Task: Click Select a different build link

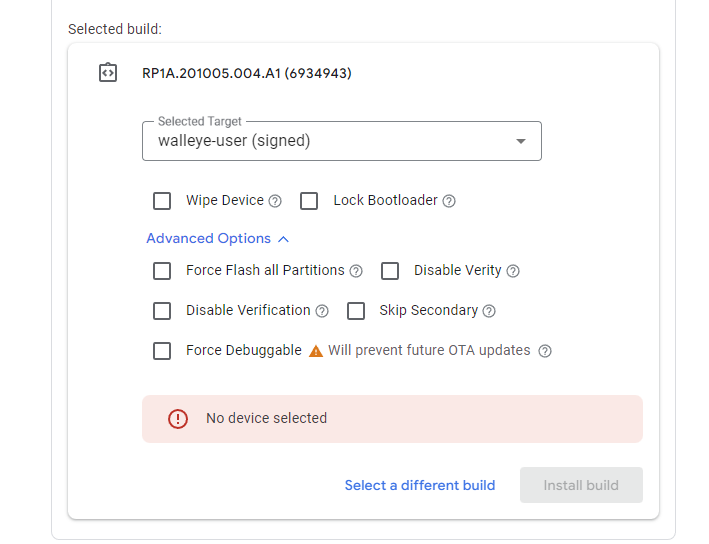Action: click(420, 485)
